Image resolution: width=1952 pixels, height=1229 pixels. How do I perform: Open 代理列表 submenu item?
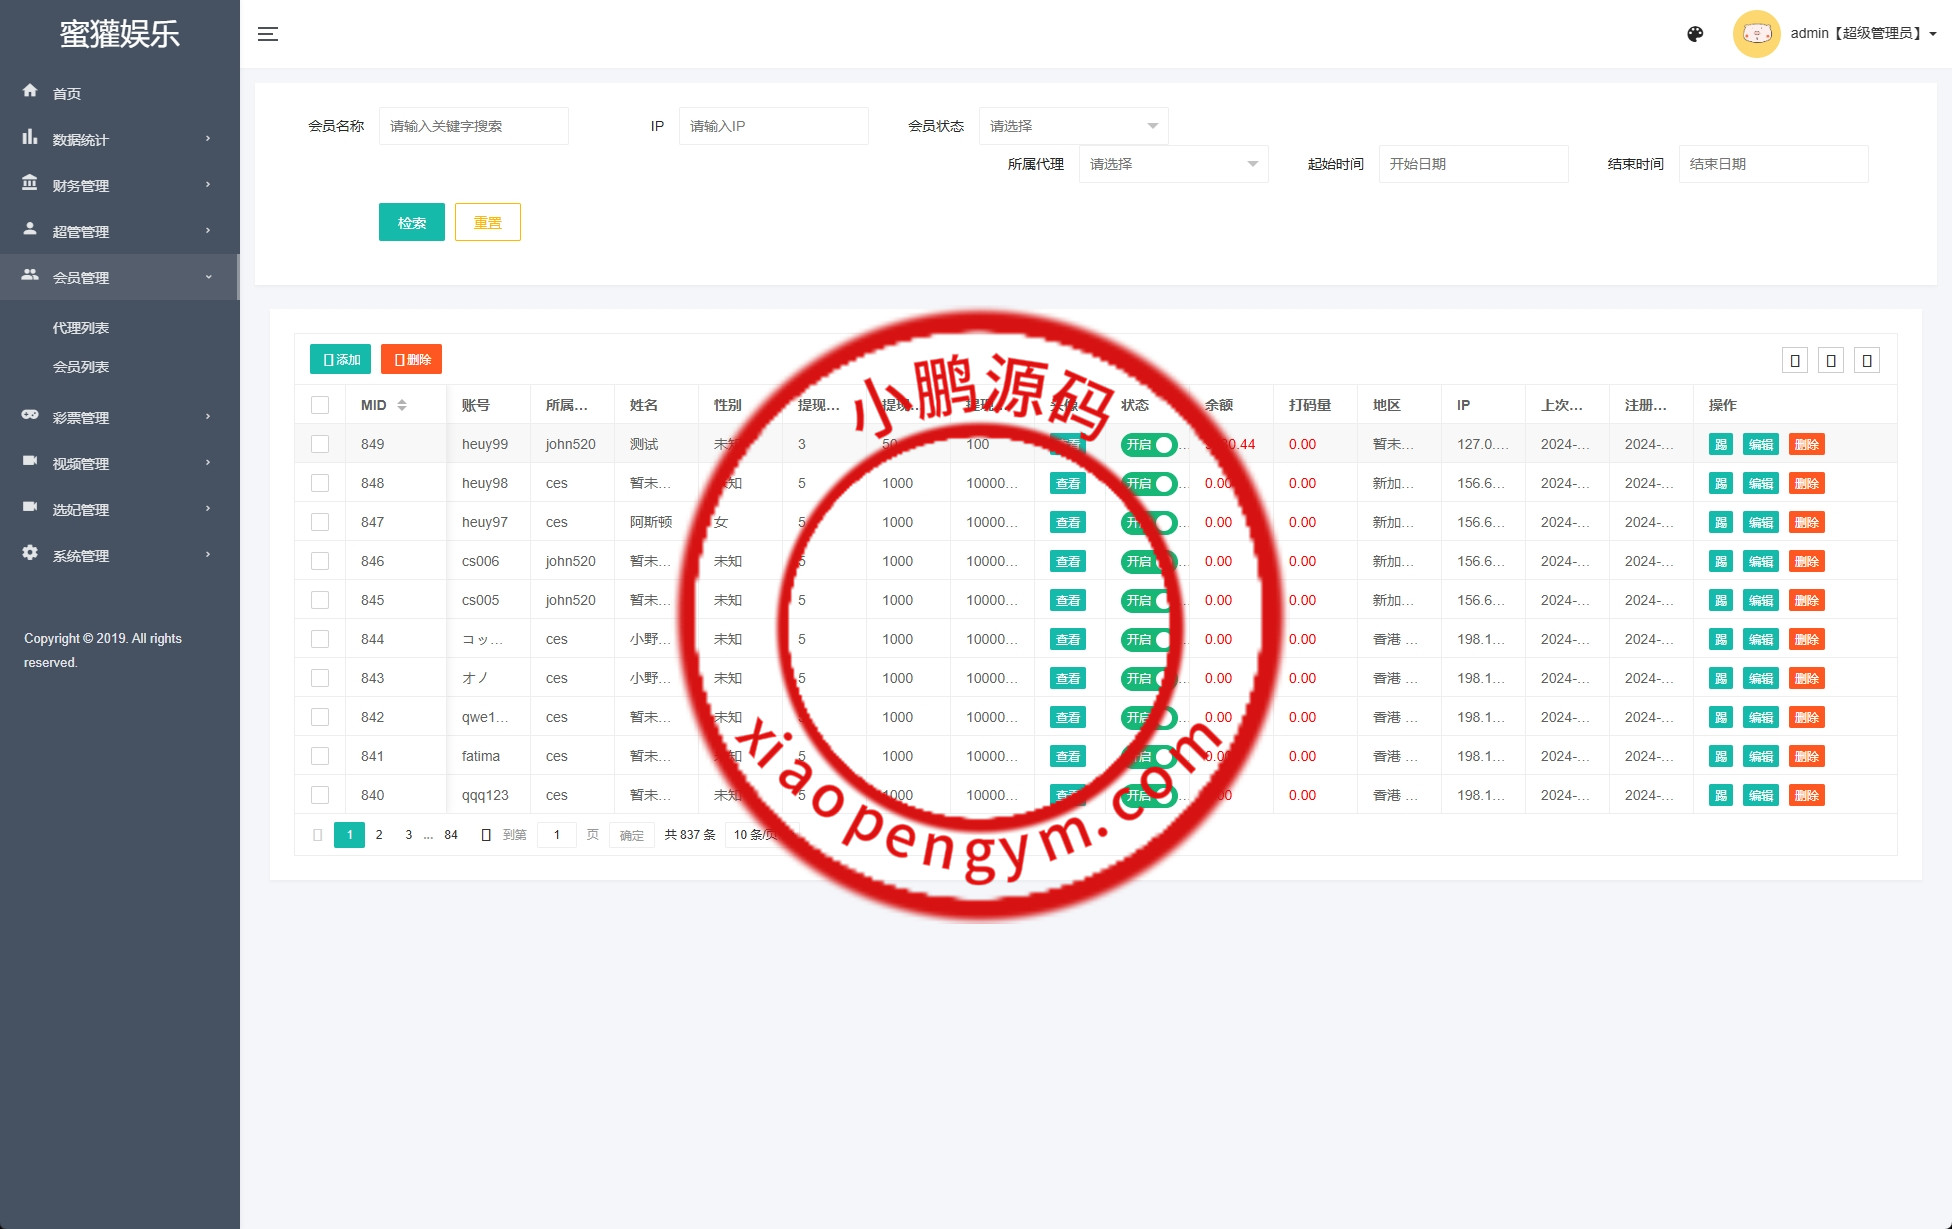(81, 328)
